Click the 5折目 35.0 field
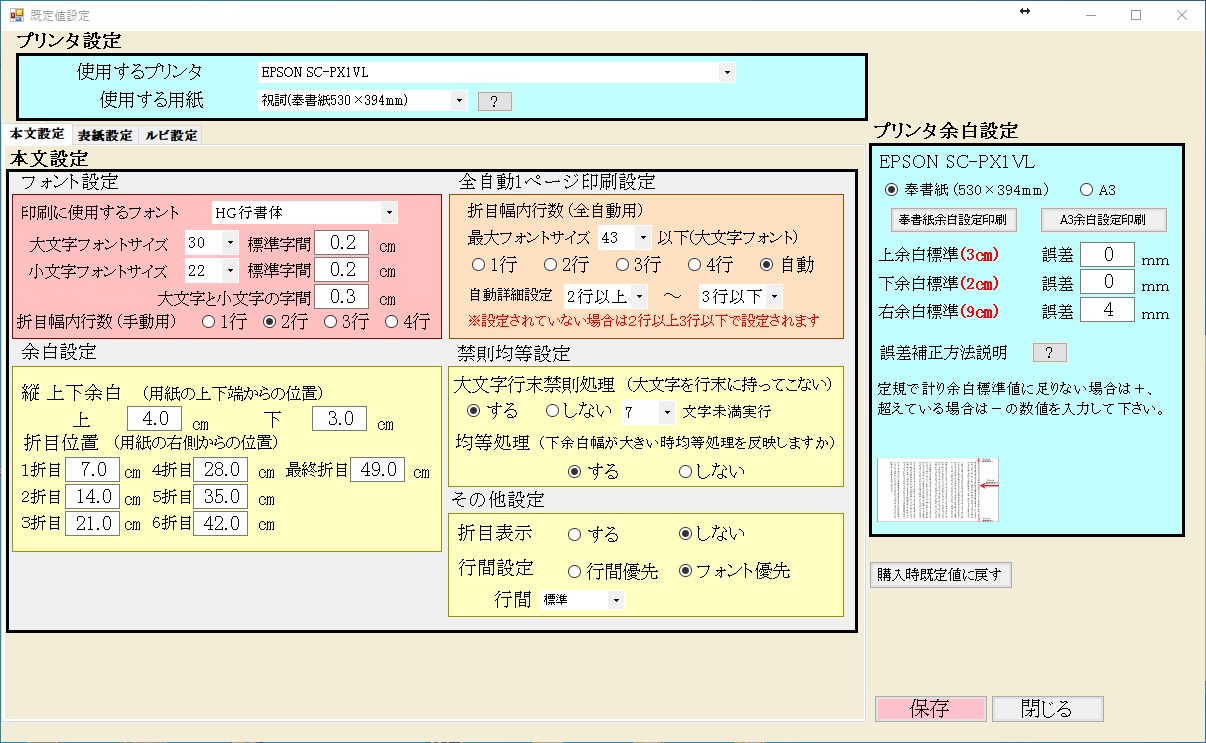Image resolution: width=1206 pixels, height=743 pixels. click(220, 496)
